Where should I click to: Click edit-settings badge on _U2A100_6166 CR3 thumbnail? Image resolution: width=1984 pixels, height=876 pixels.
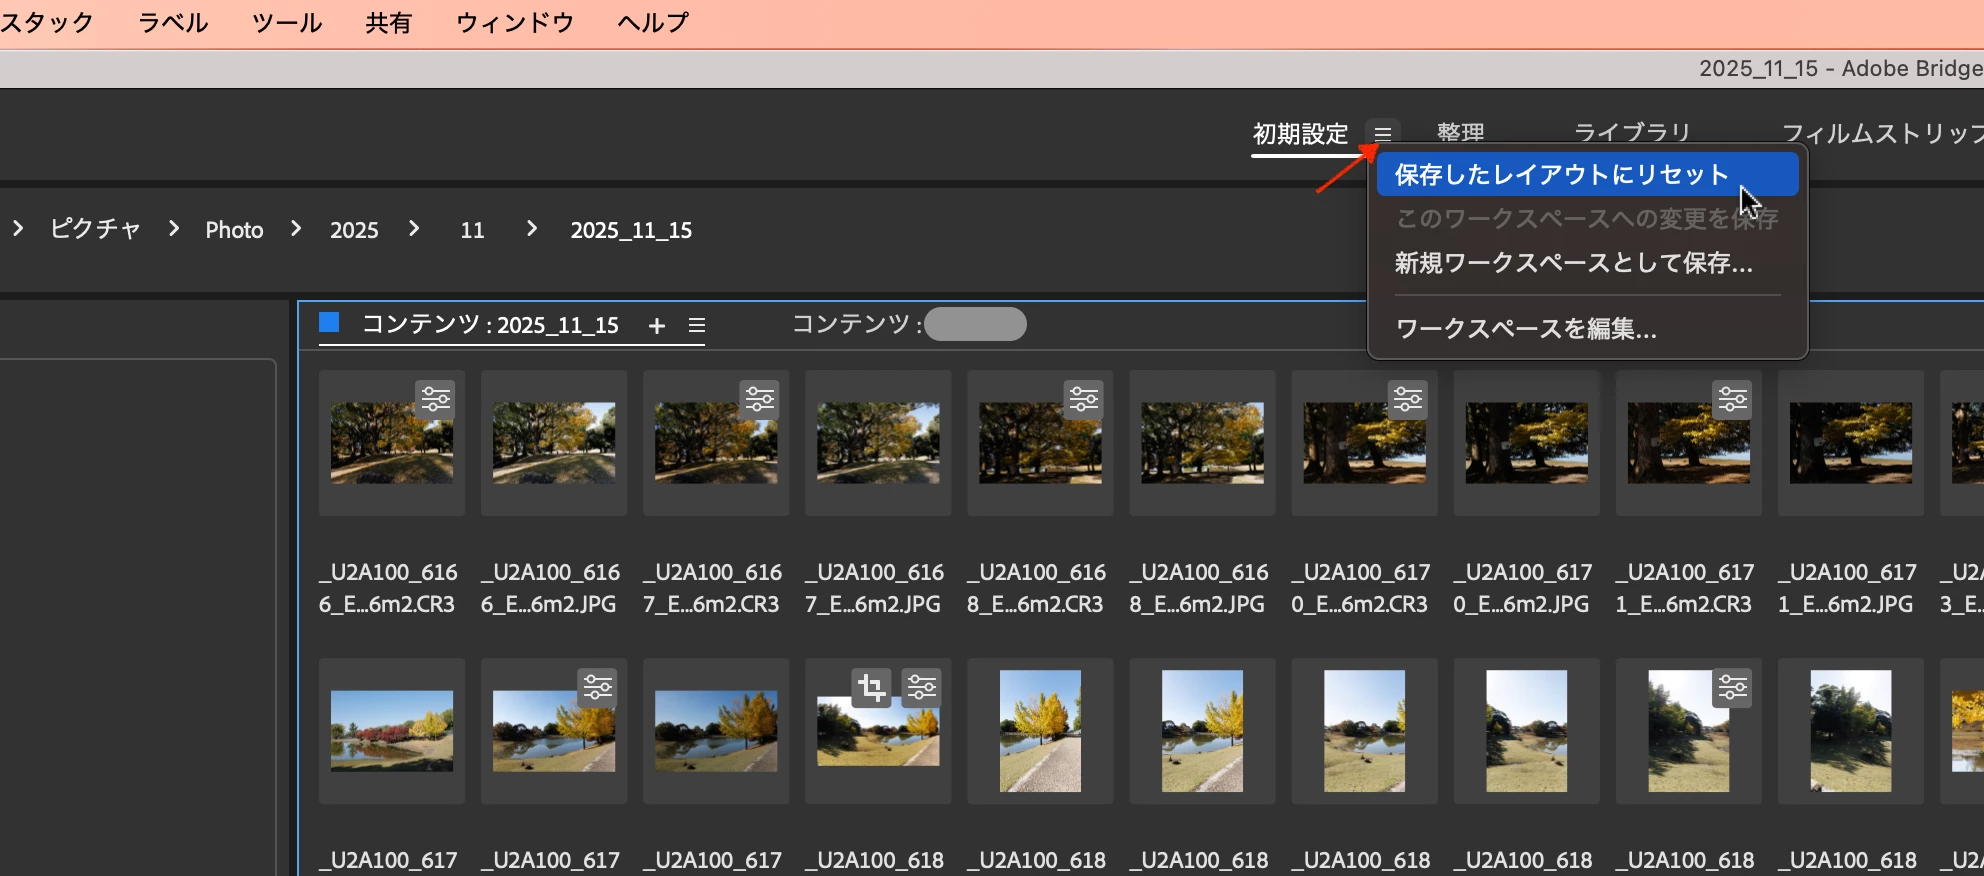[x=436, y=399]
